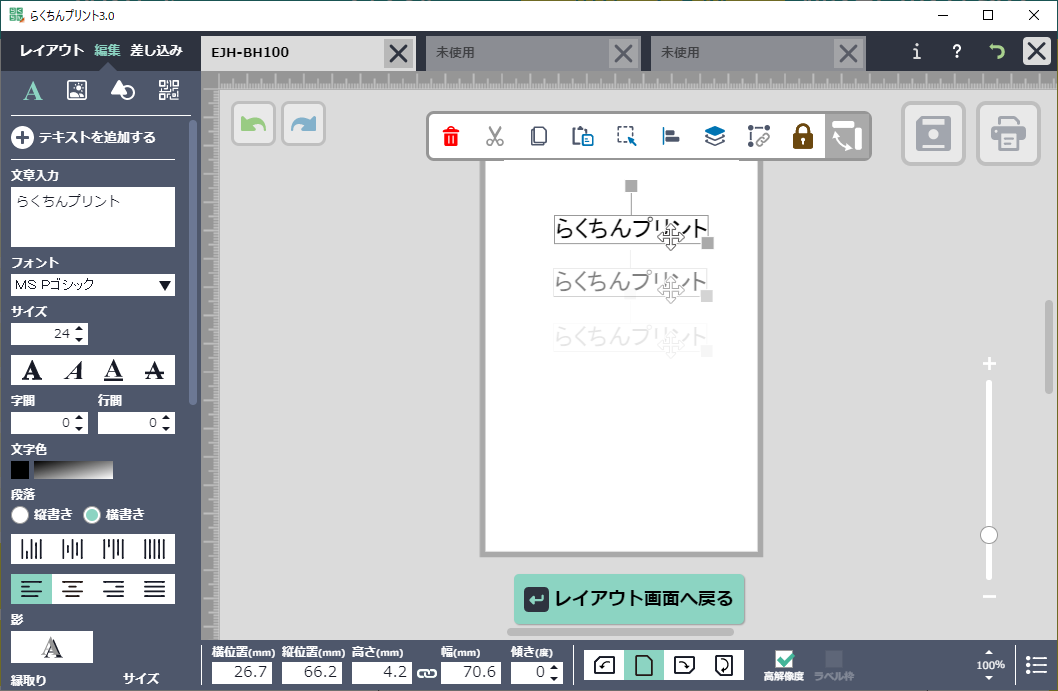Open the shadow style preview button
Viewport: 1058px width, 691px height.
(52, 647)
